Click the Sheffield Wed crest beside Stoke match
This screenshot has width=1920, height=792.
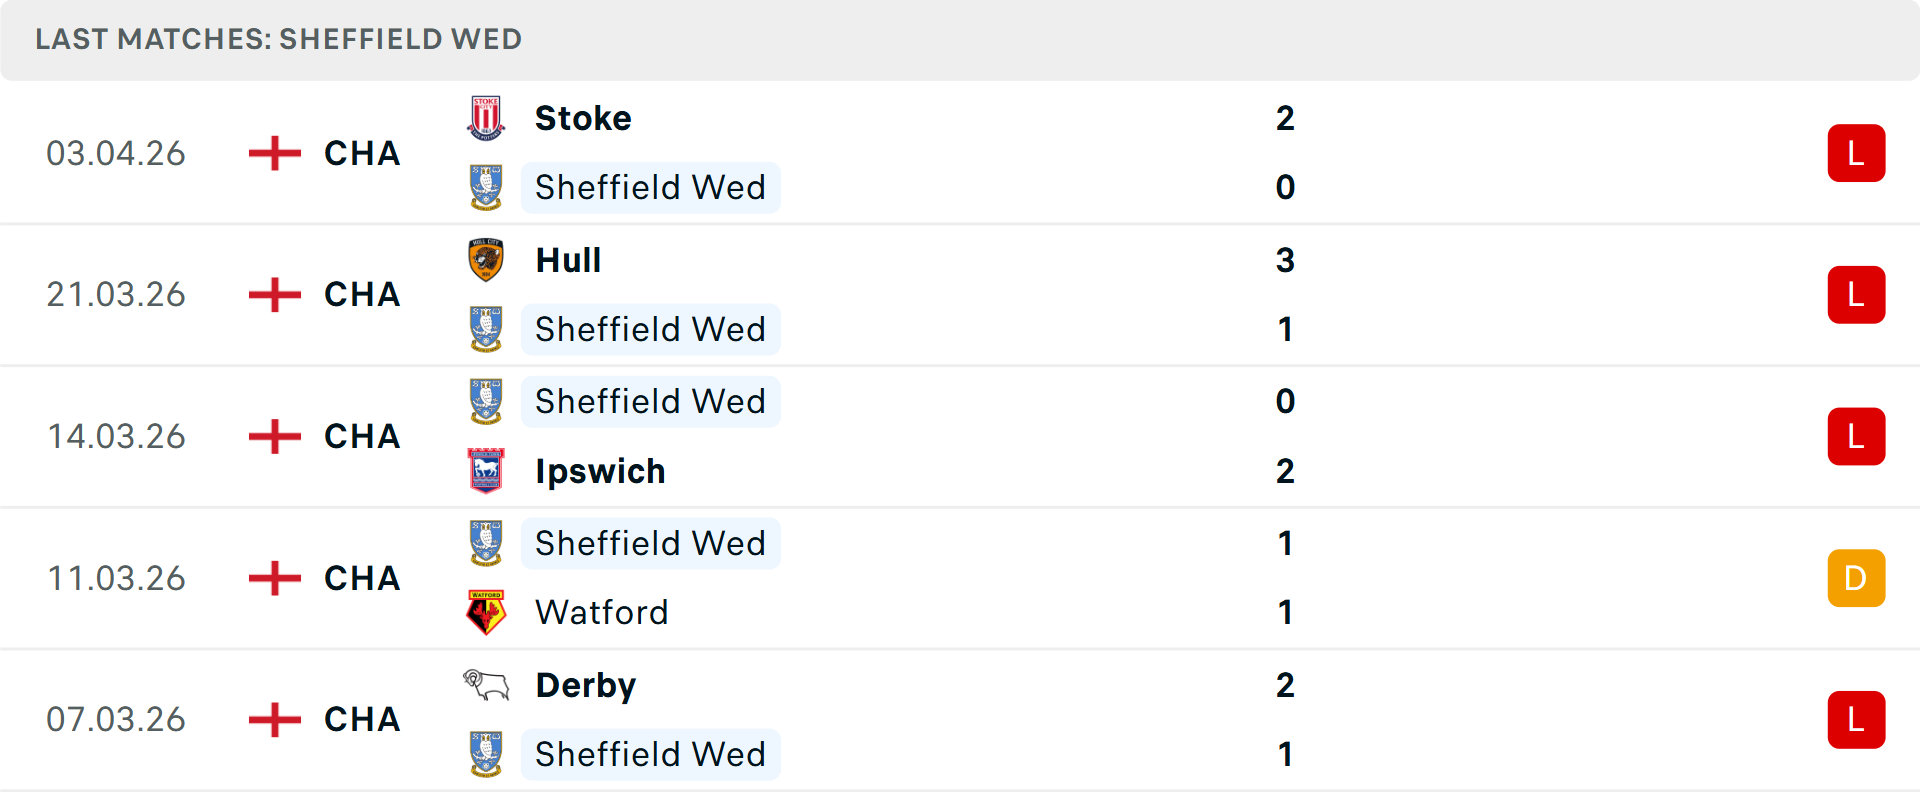coord(487,187)
